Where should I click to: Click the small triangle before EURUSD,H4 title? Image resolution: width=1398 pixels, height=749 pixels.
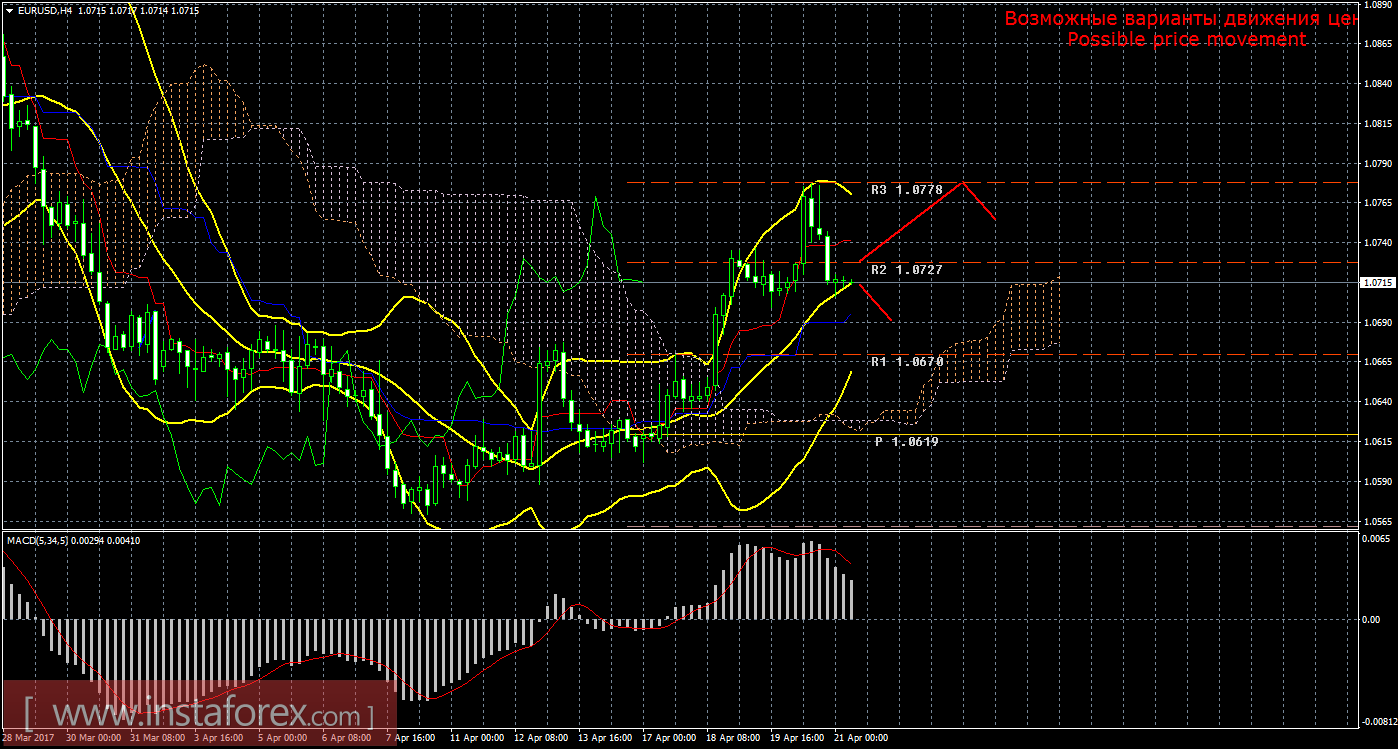[9, 10]
